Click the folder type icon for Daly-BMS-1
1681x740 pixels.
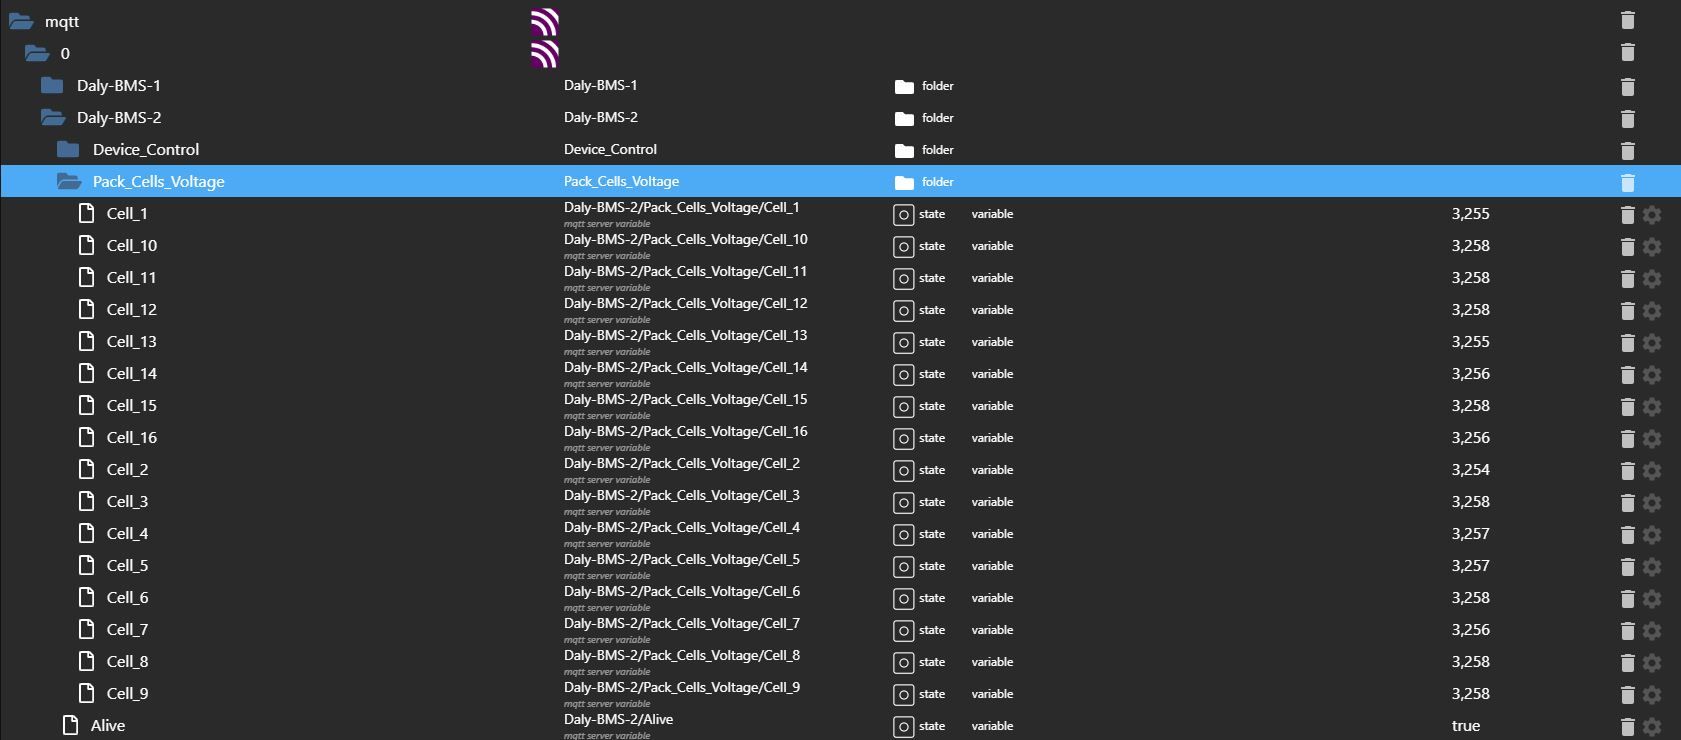point(904,87)
